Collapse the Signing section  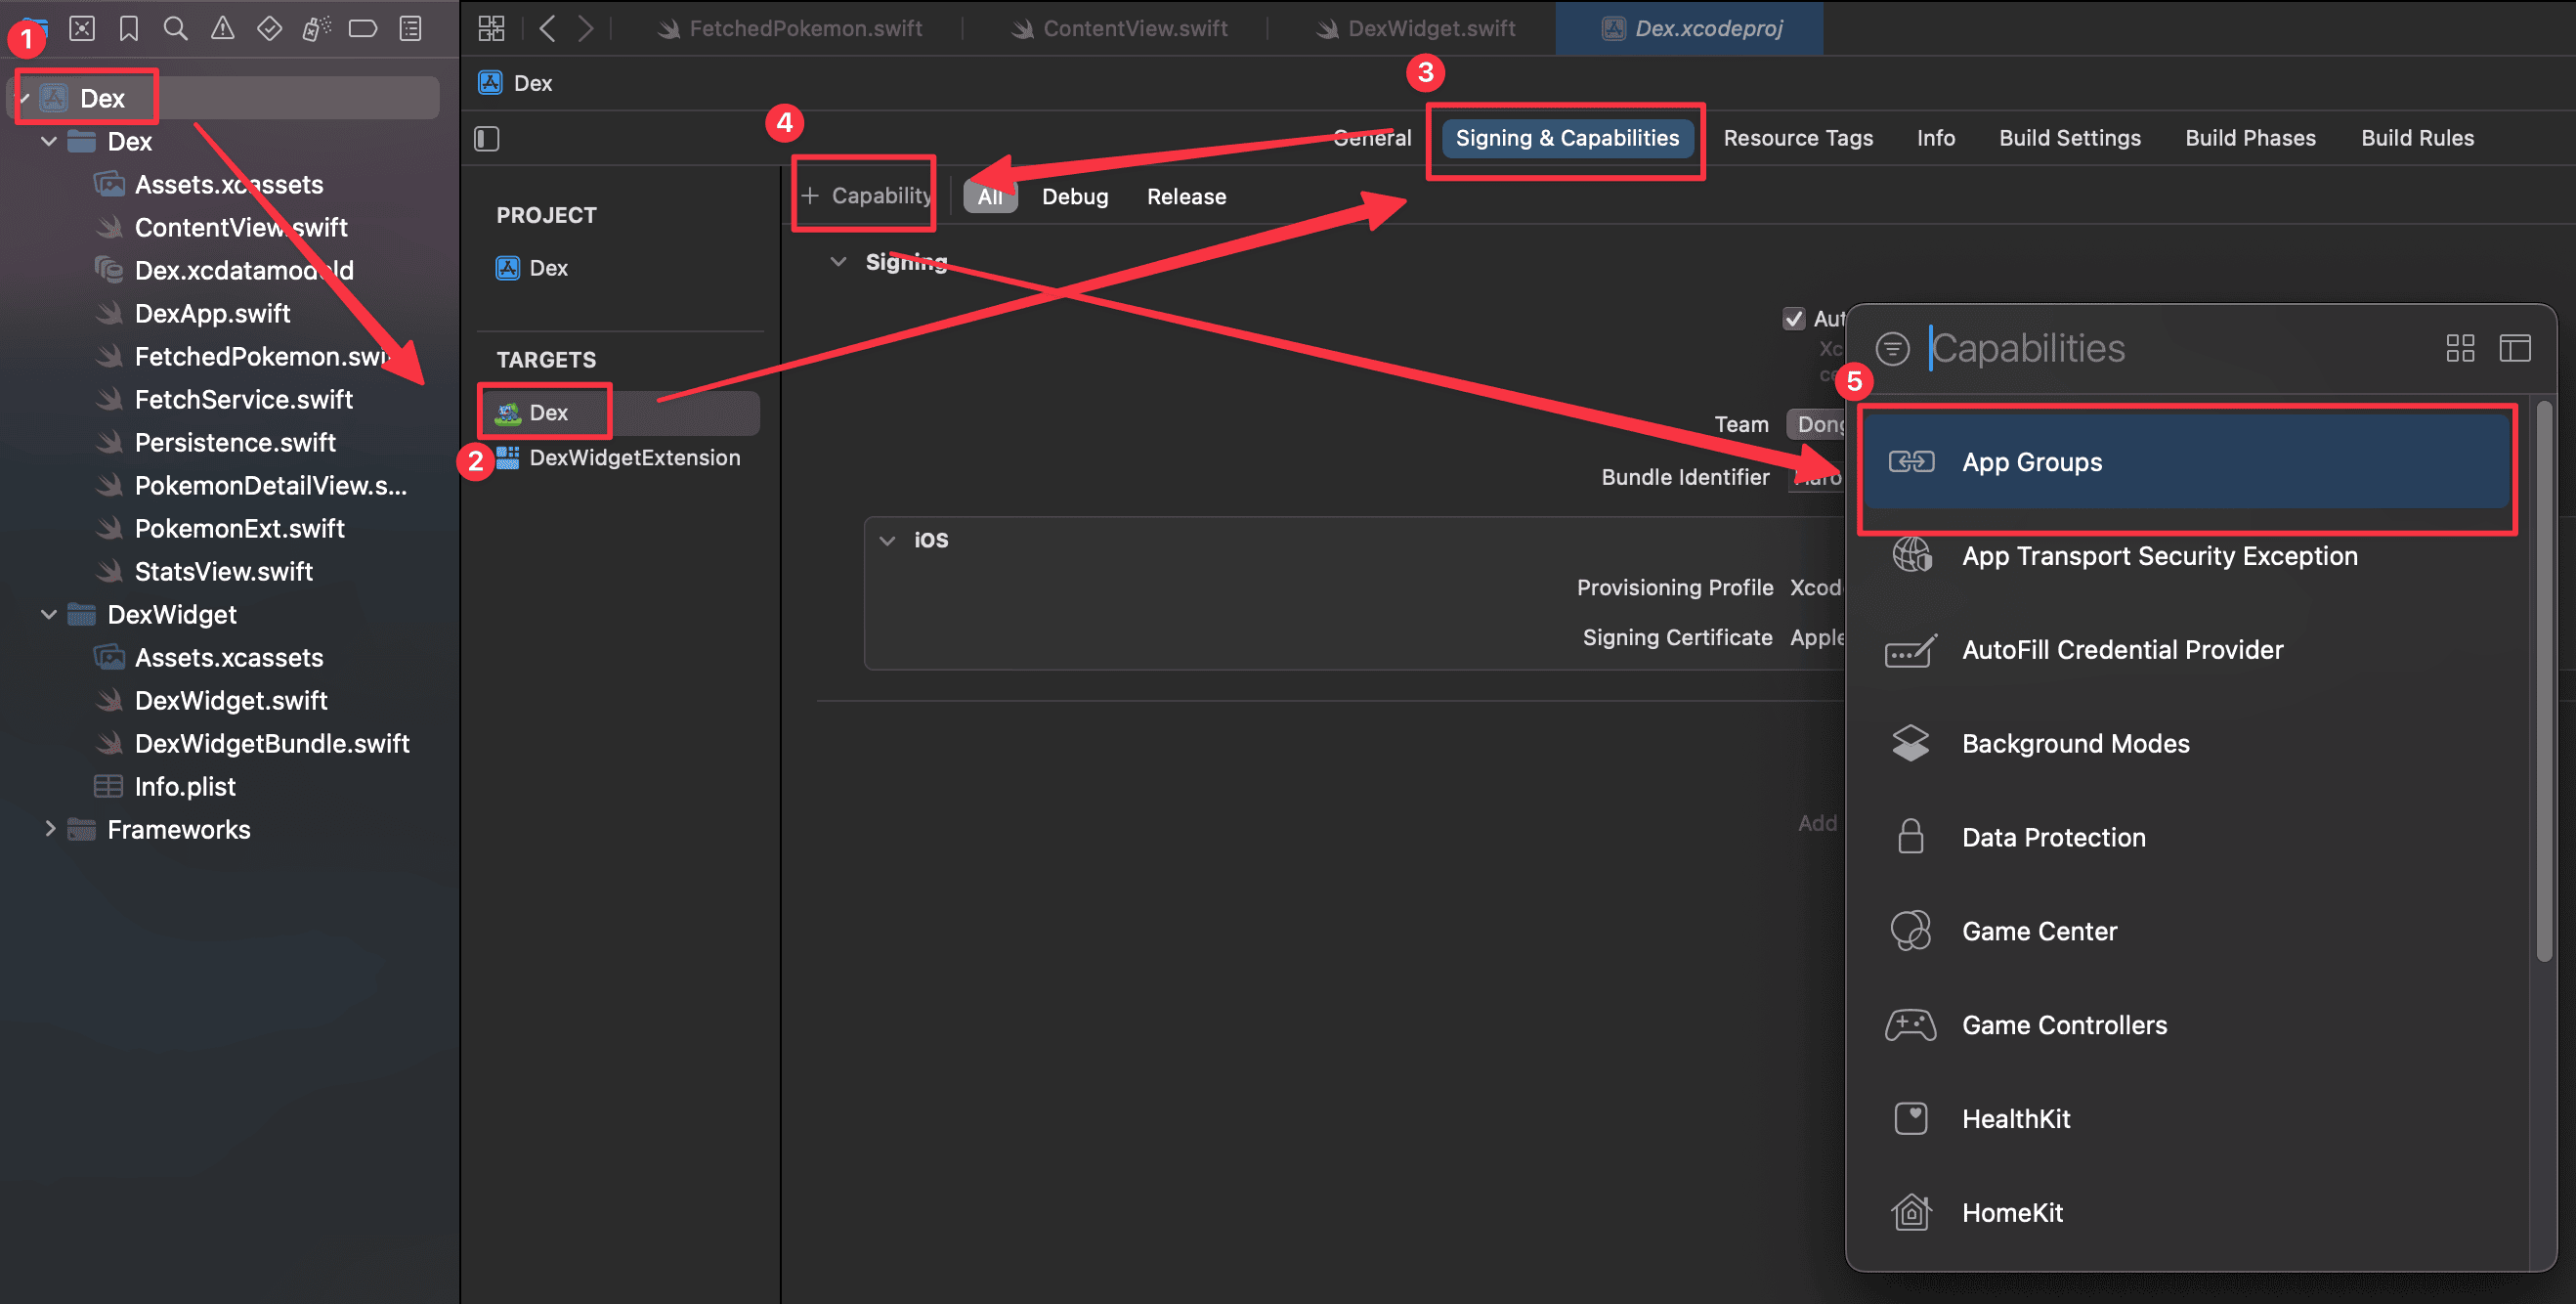839,262
